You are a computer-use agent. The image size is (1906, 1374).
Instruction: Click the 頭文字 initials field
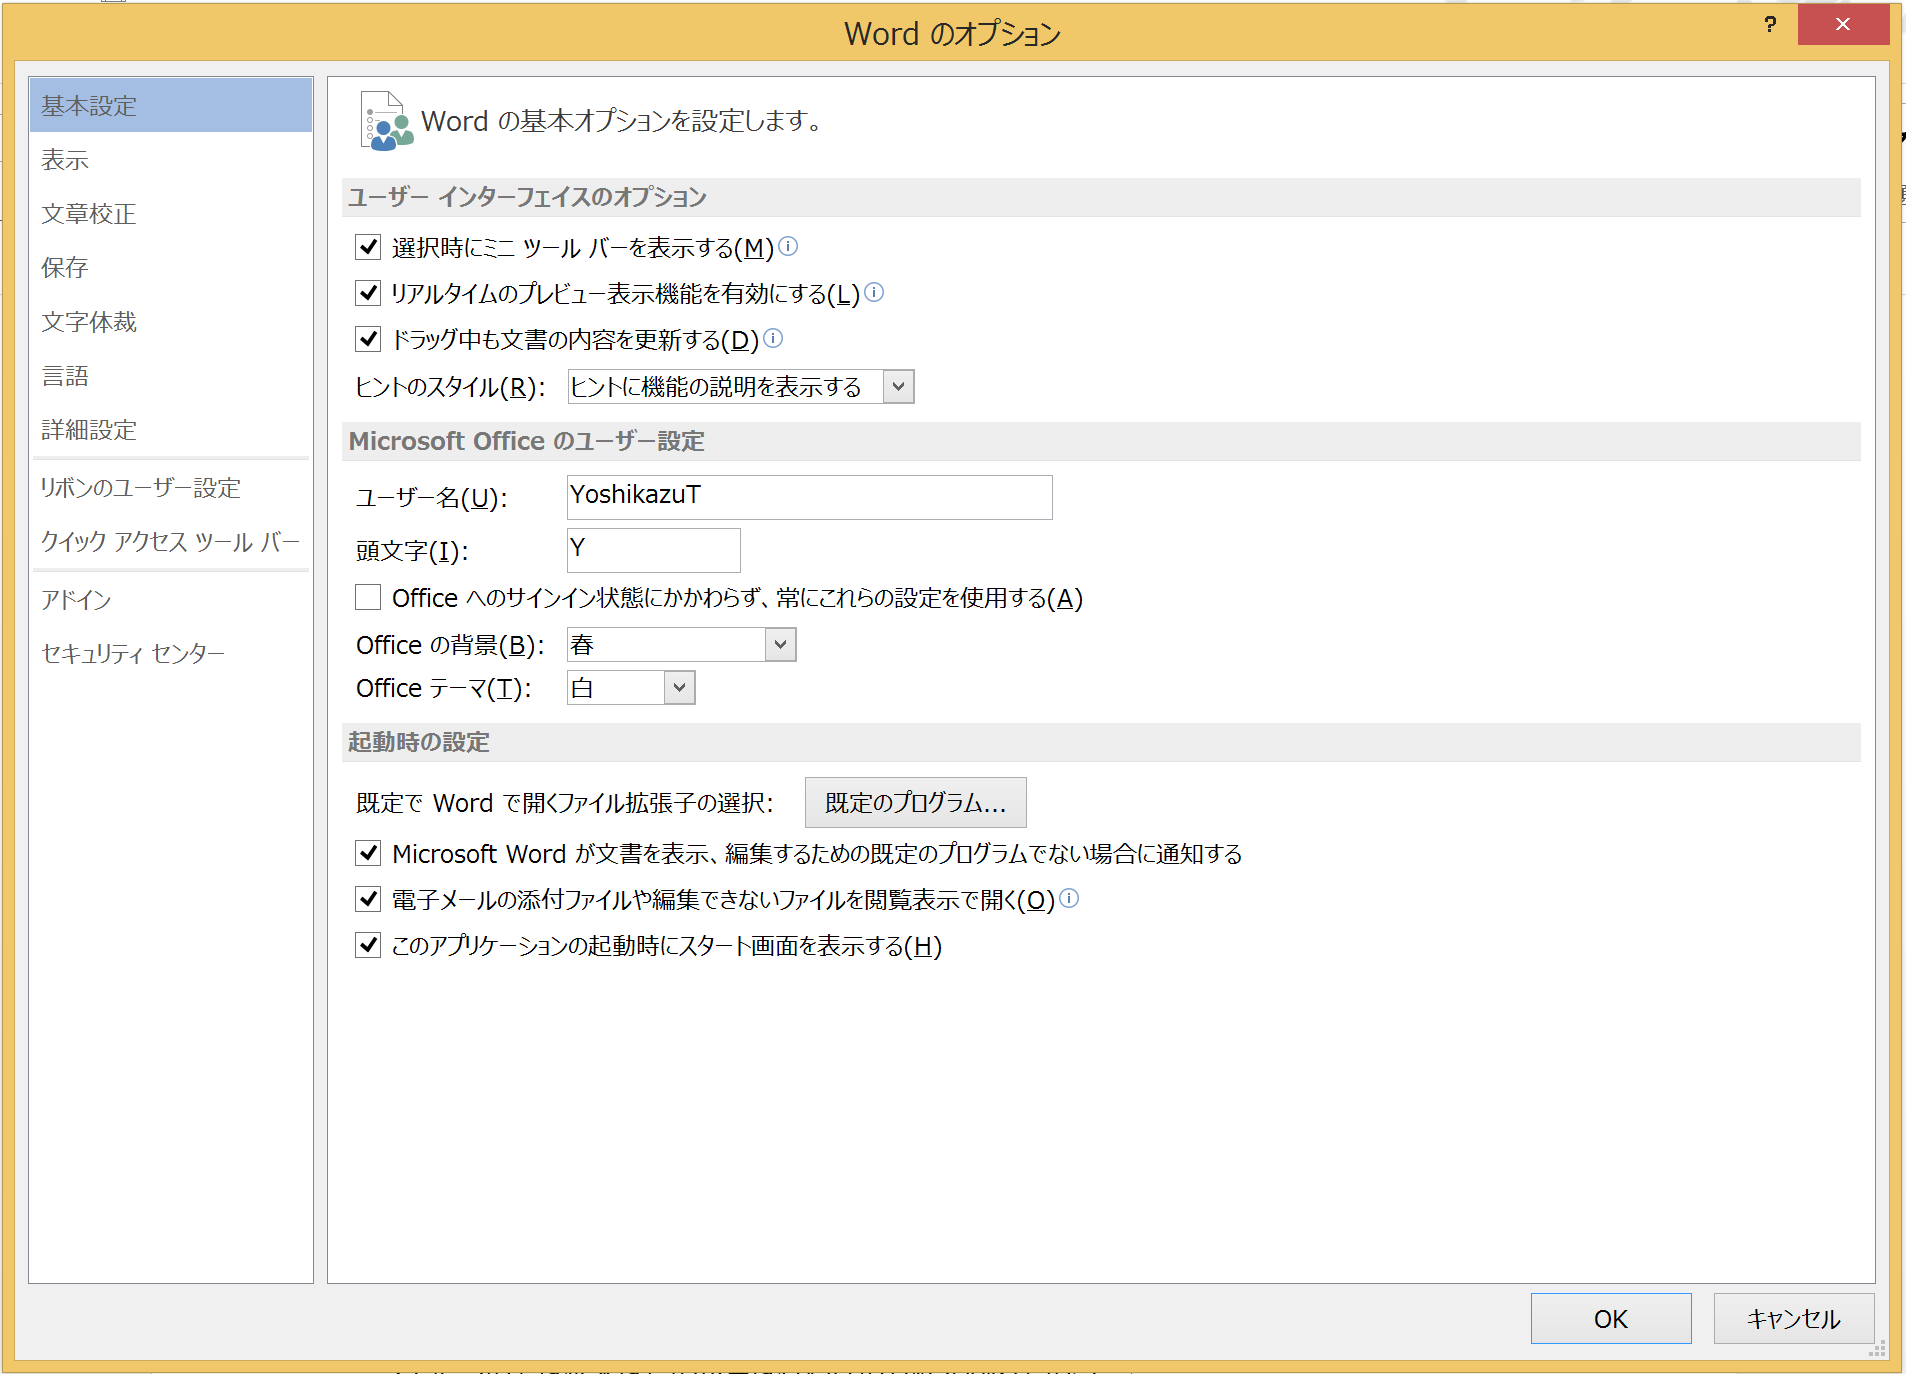[x=653, y=550]
